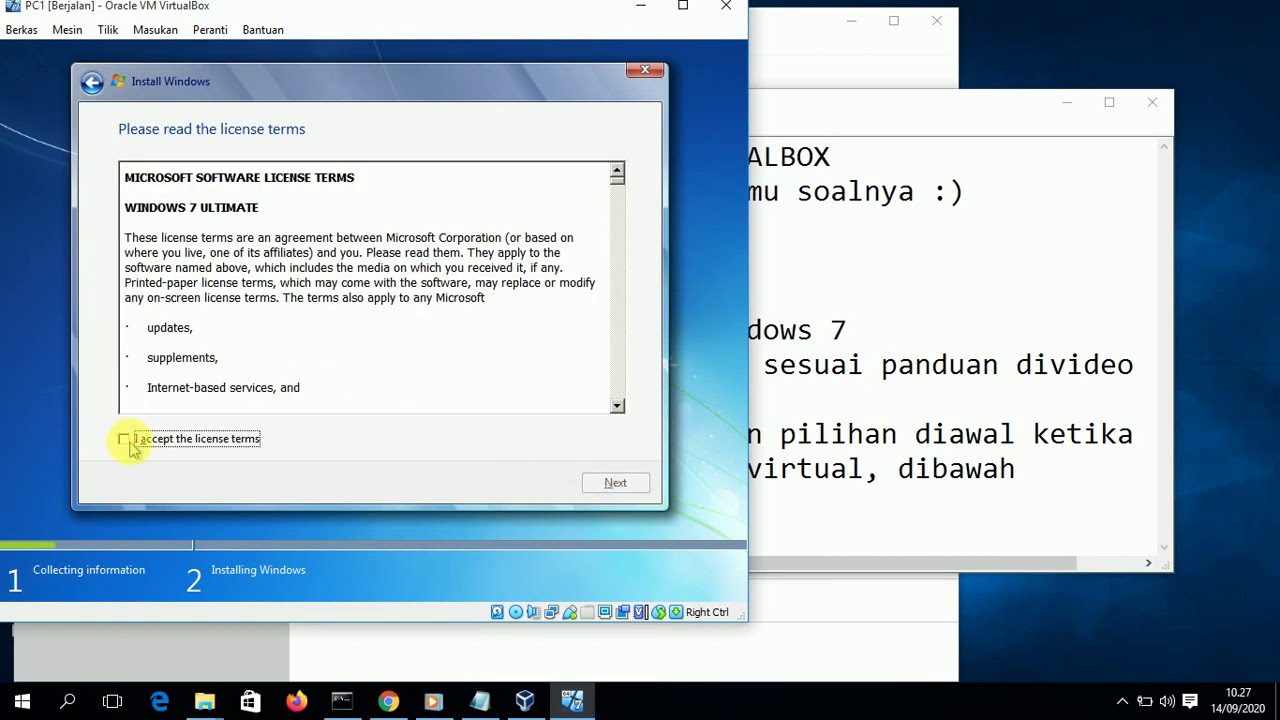Click the CPU virtualization icon in VirtualBox status bar
The height and width of the screenshot is (720, 1280).
point(641,612)
